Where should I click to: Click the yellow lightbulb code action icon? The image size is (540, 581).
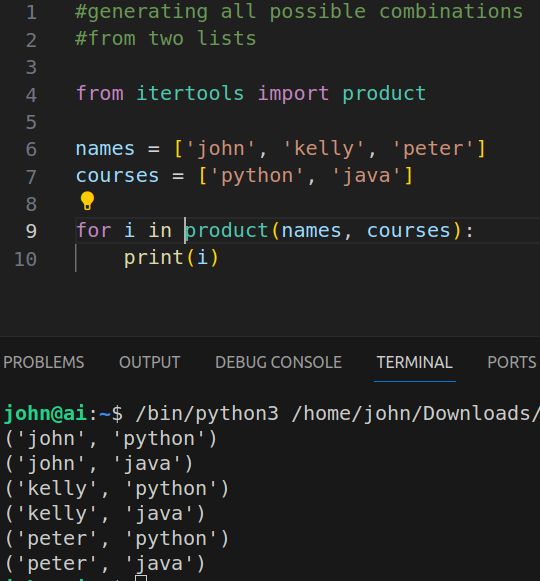87,201
